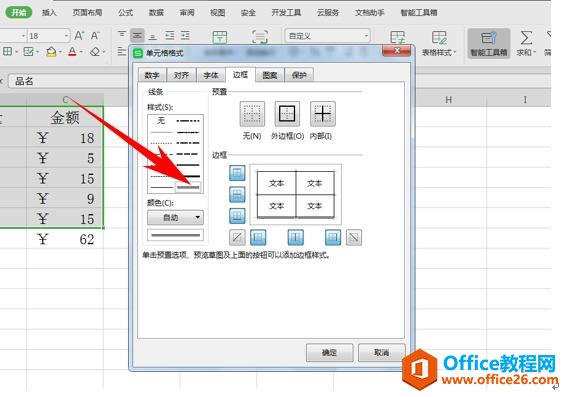Select the cell containing 62
Image resolution: width=565 pixels, height=397 pixels.
pyautogui.click(x=65, y=239)
